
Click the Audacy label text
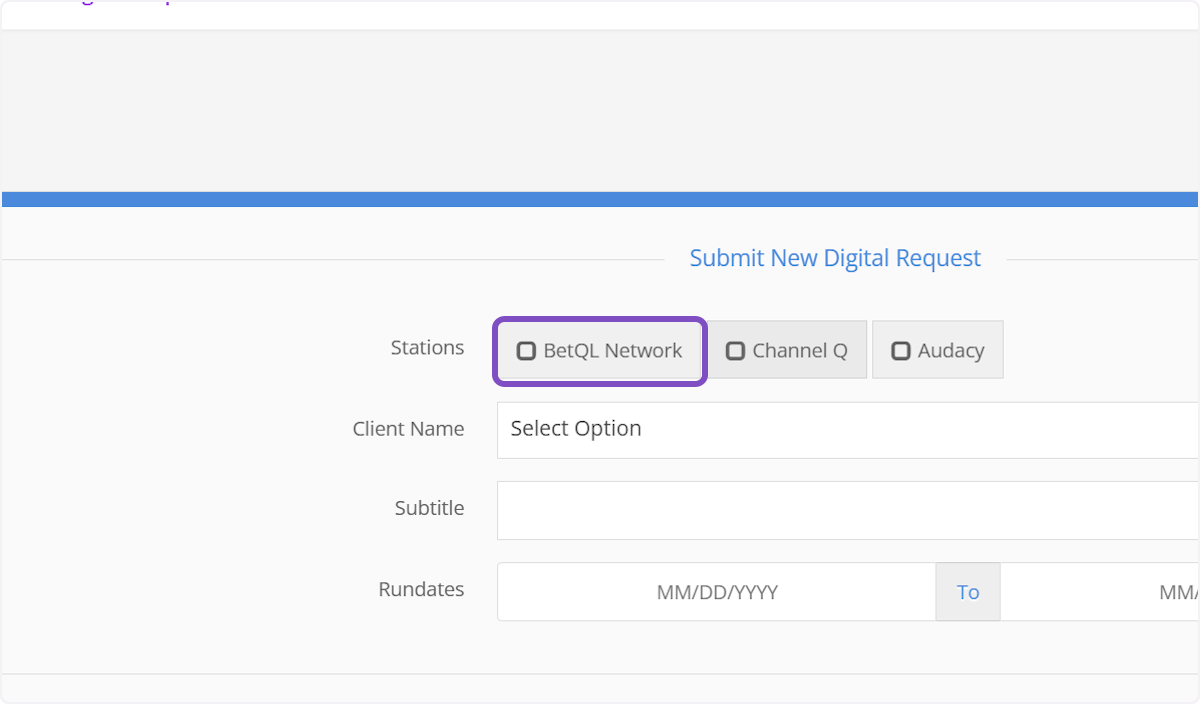(x=950, y=351)
